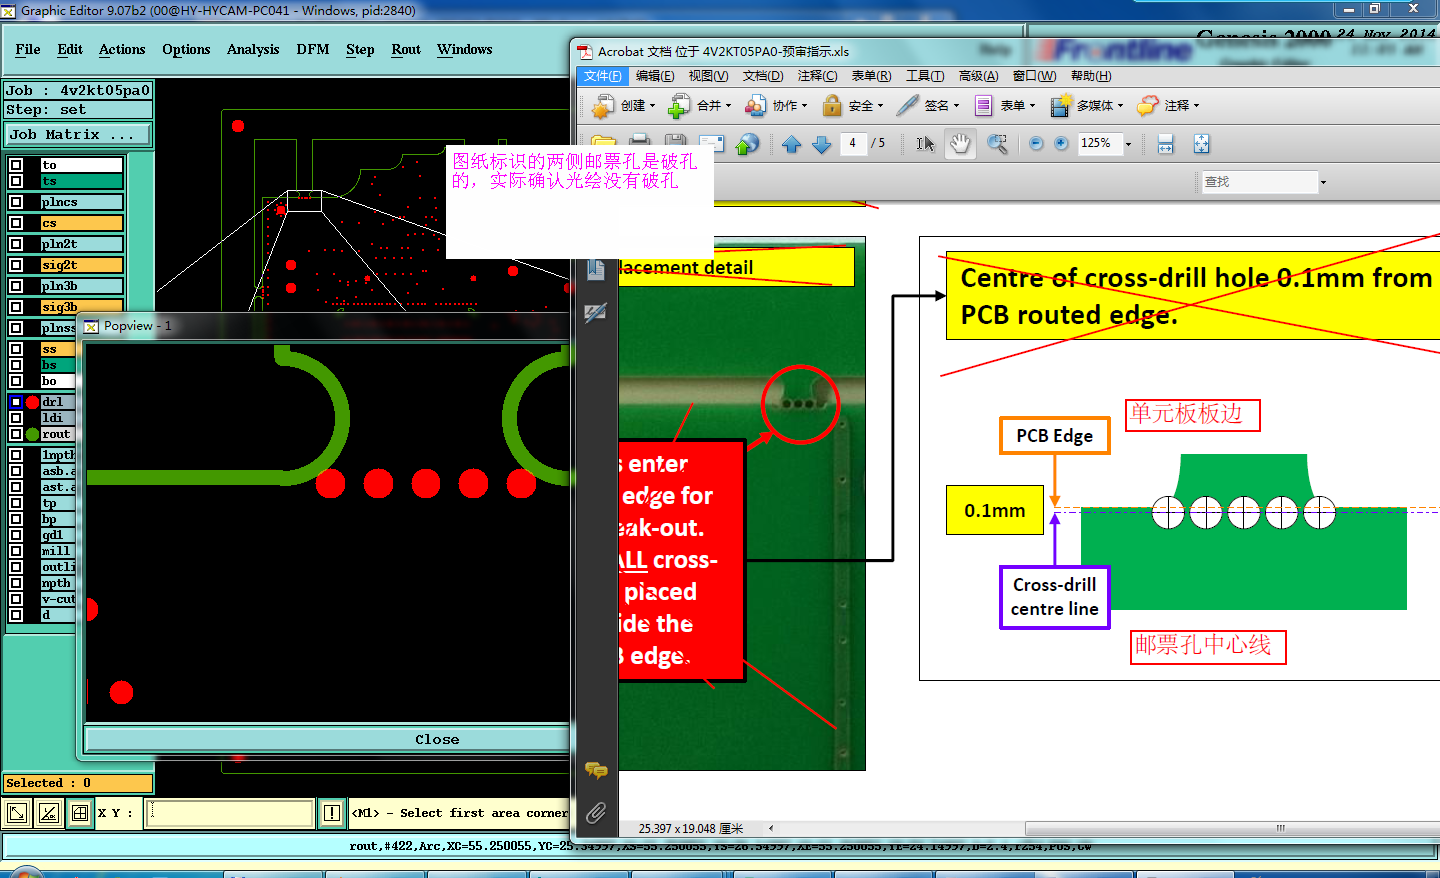Image resolution: width=1440 pixels, height=878 pixels.
Task: Expand the Security (安全) dropdown arrow
Action: [x=881, y=105]
